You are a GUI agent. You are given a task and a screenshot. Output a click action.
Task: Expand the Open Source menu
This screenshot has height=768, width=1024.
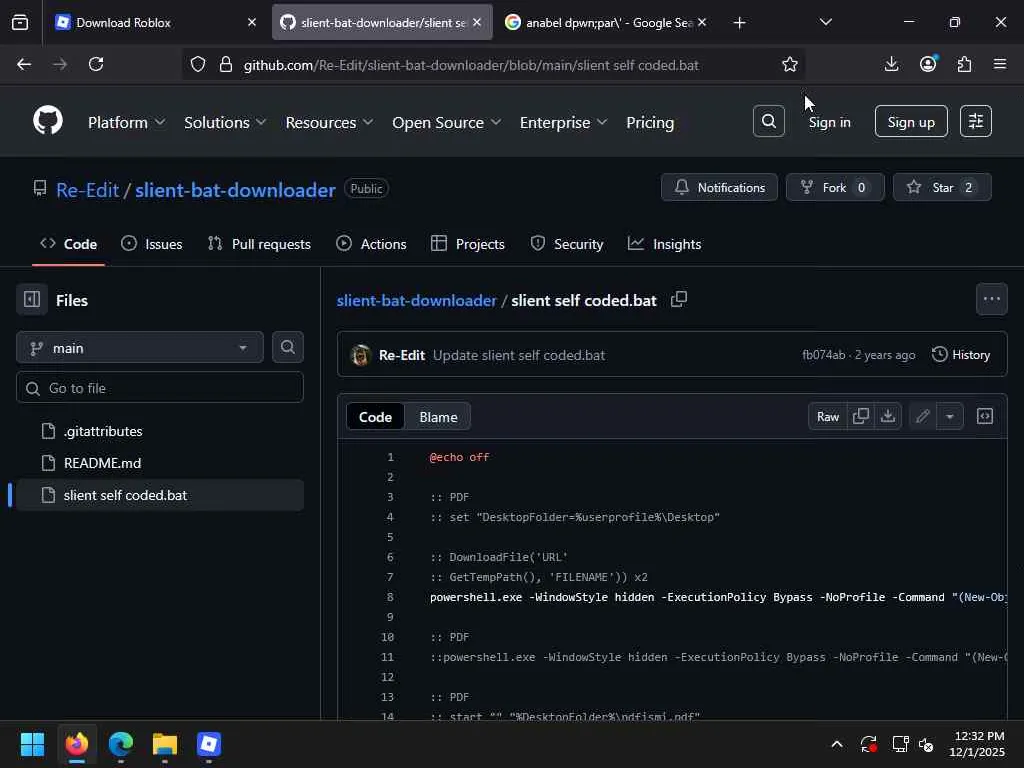pyautogui.click(x=447, y=122)
